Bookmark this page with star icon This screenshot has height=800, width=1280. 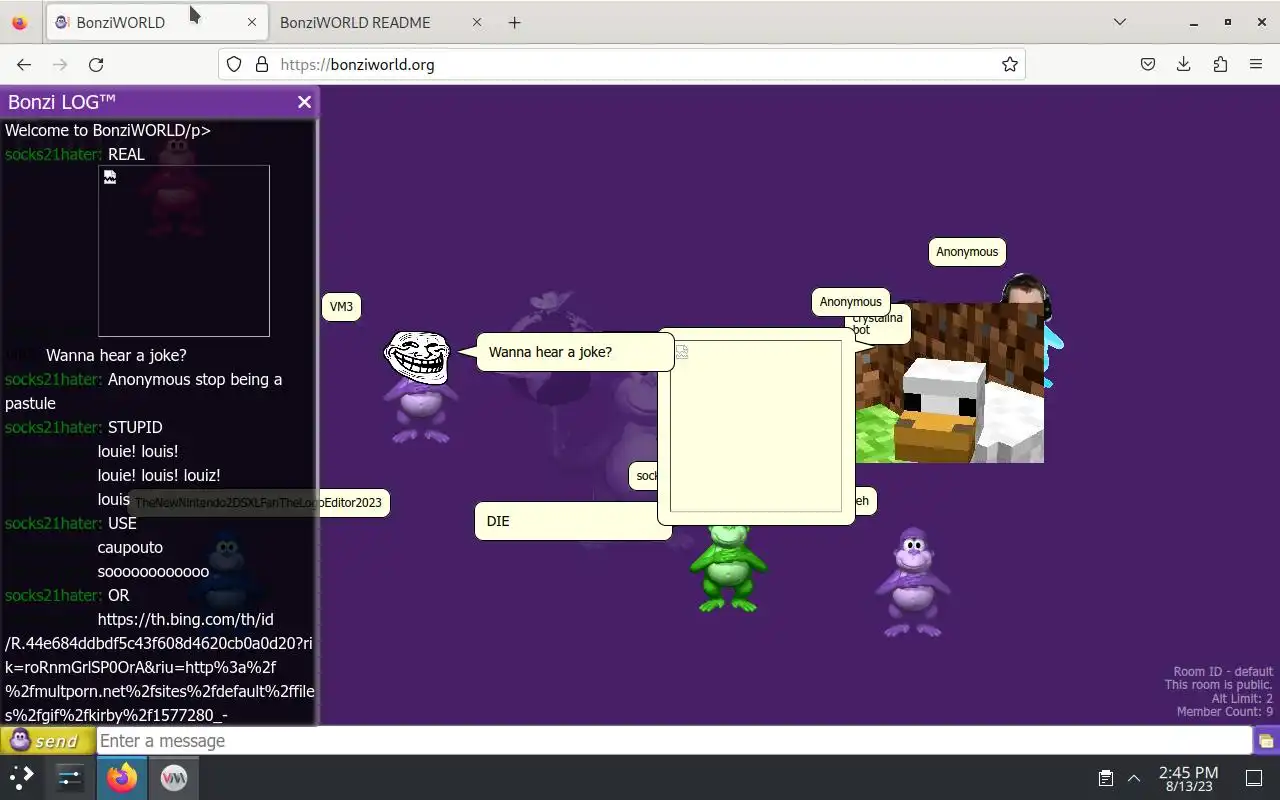point(1010,64)
